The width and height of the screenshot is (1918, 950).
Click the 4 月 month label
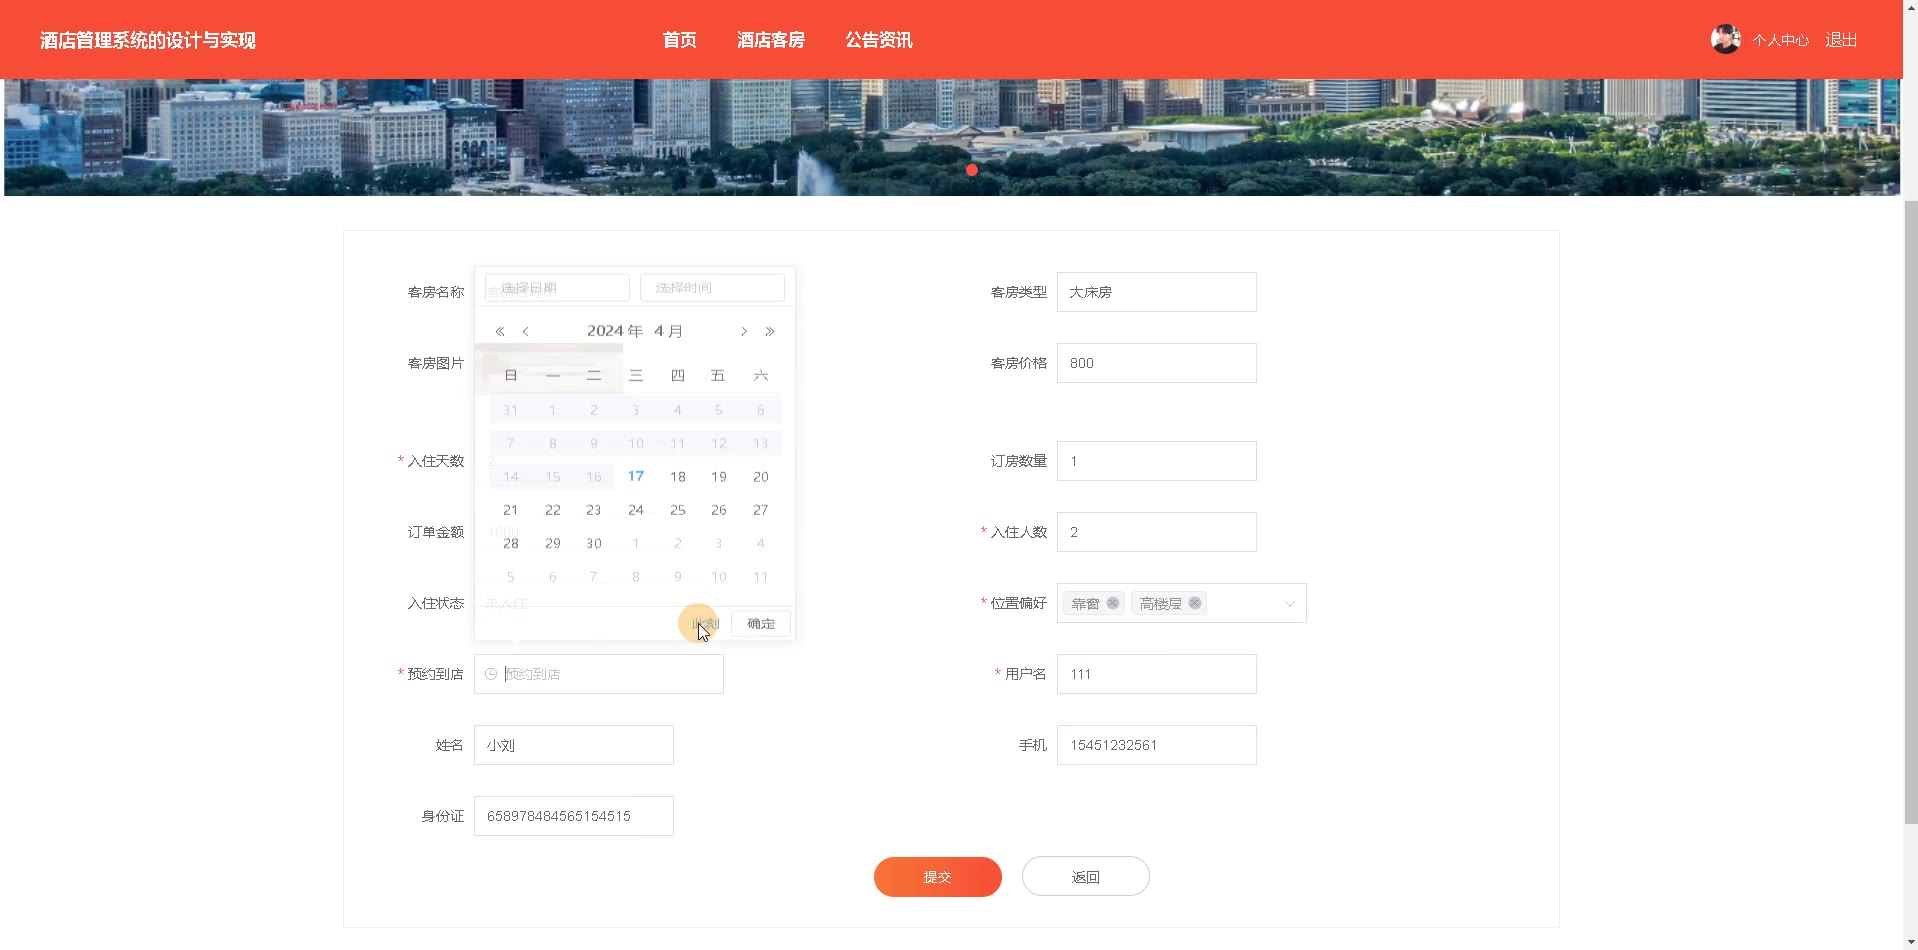pyautogui.click(x=668, y=331)
